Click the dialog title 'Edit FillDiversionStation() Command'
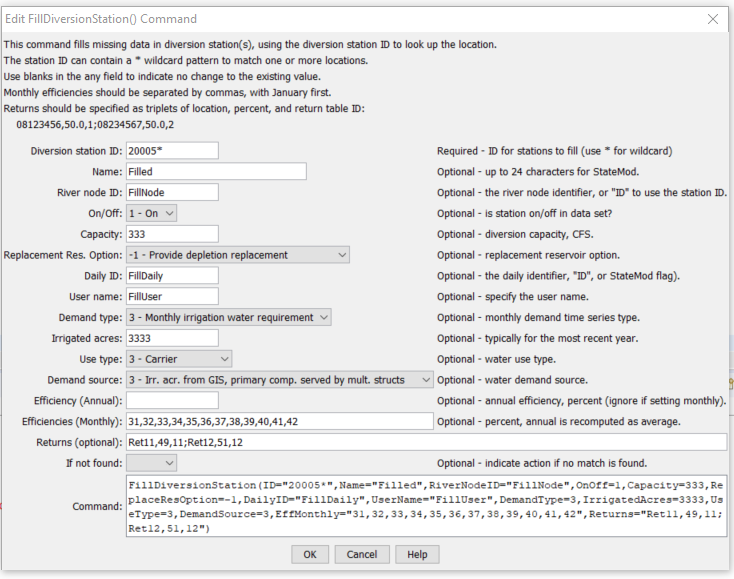Image resolution: width=734 pixels, height=579 pixels. pos(101,19)
